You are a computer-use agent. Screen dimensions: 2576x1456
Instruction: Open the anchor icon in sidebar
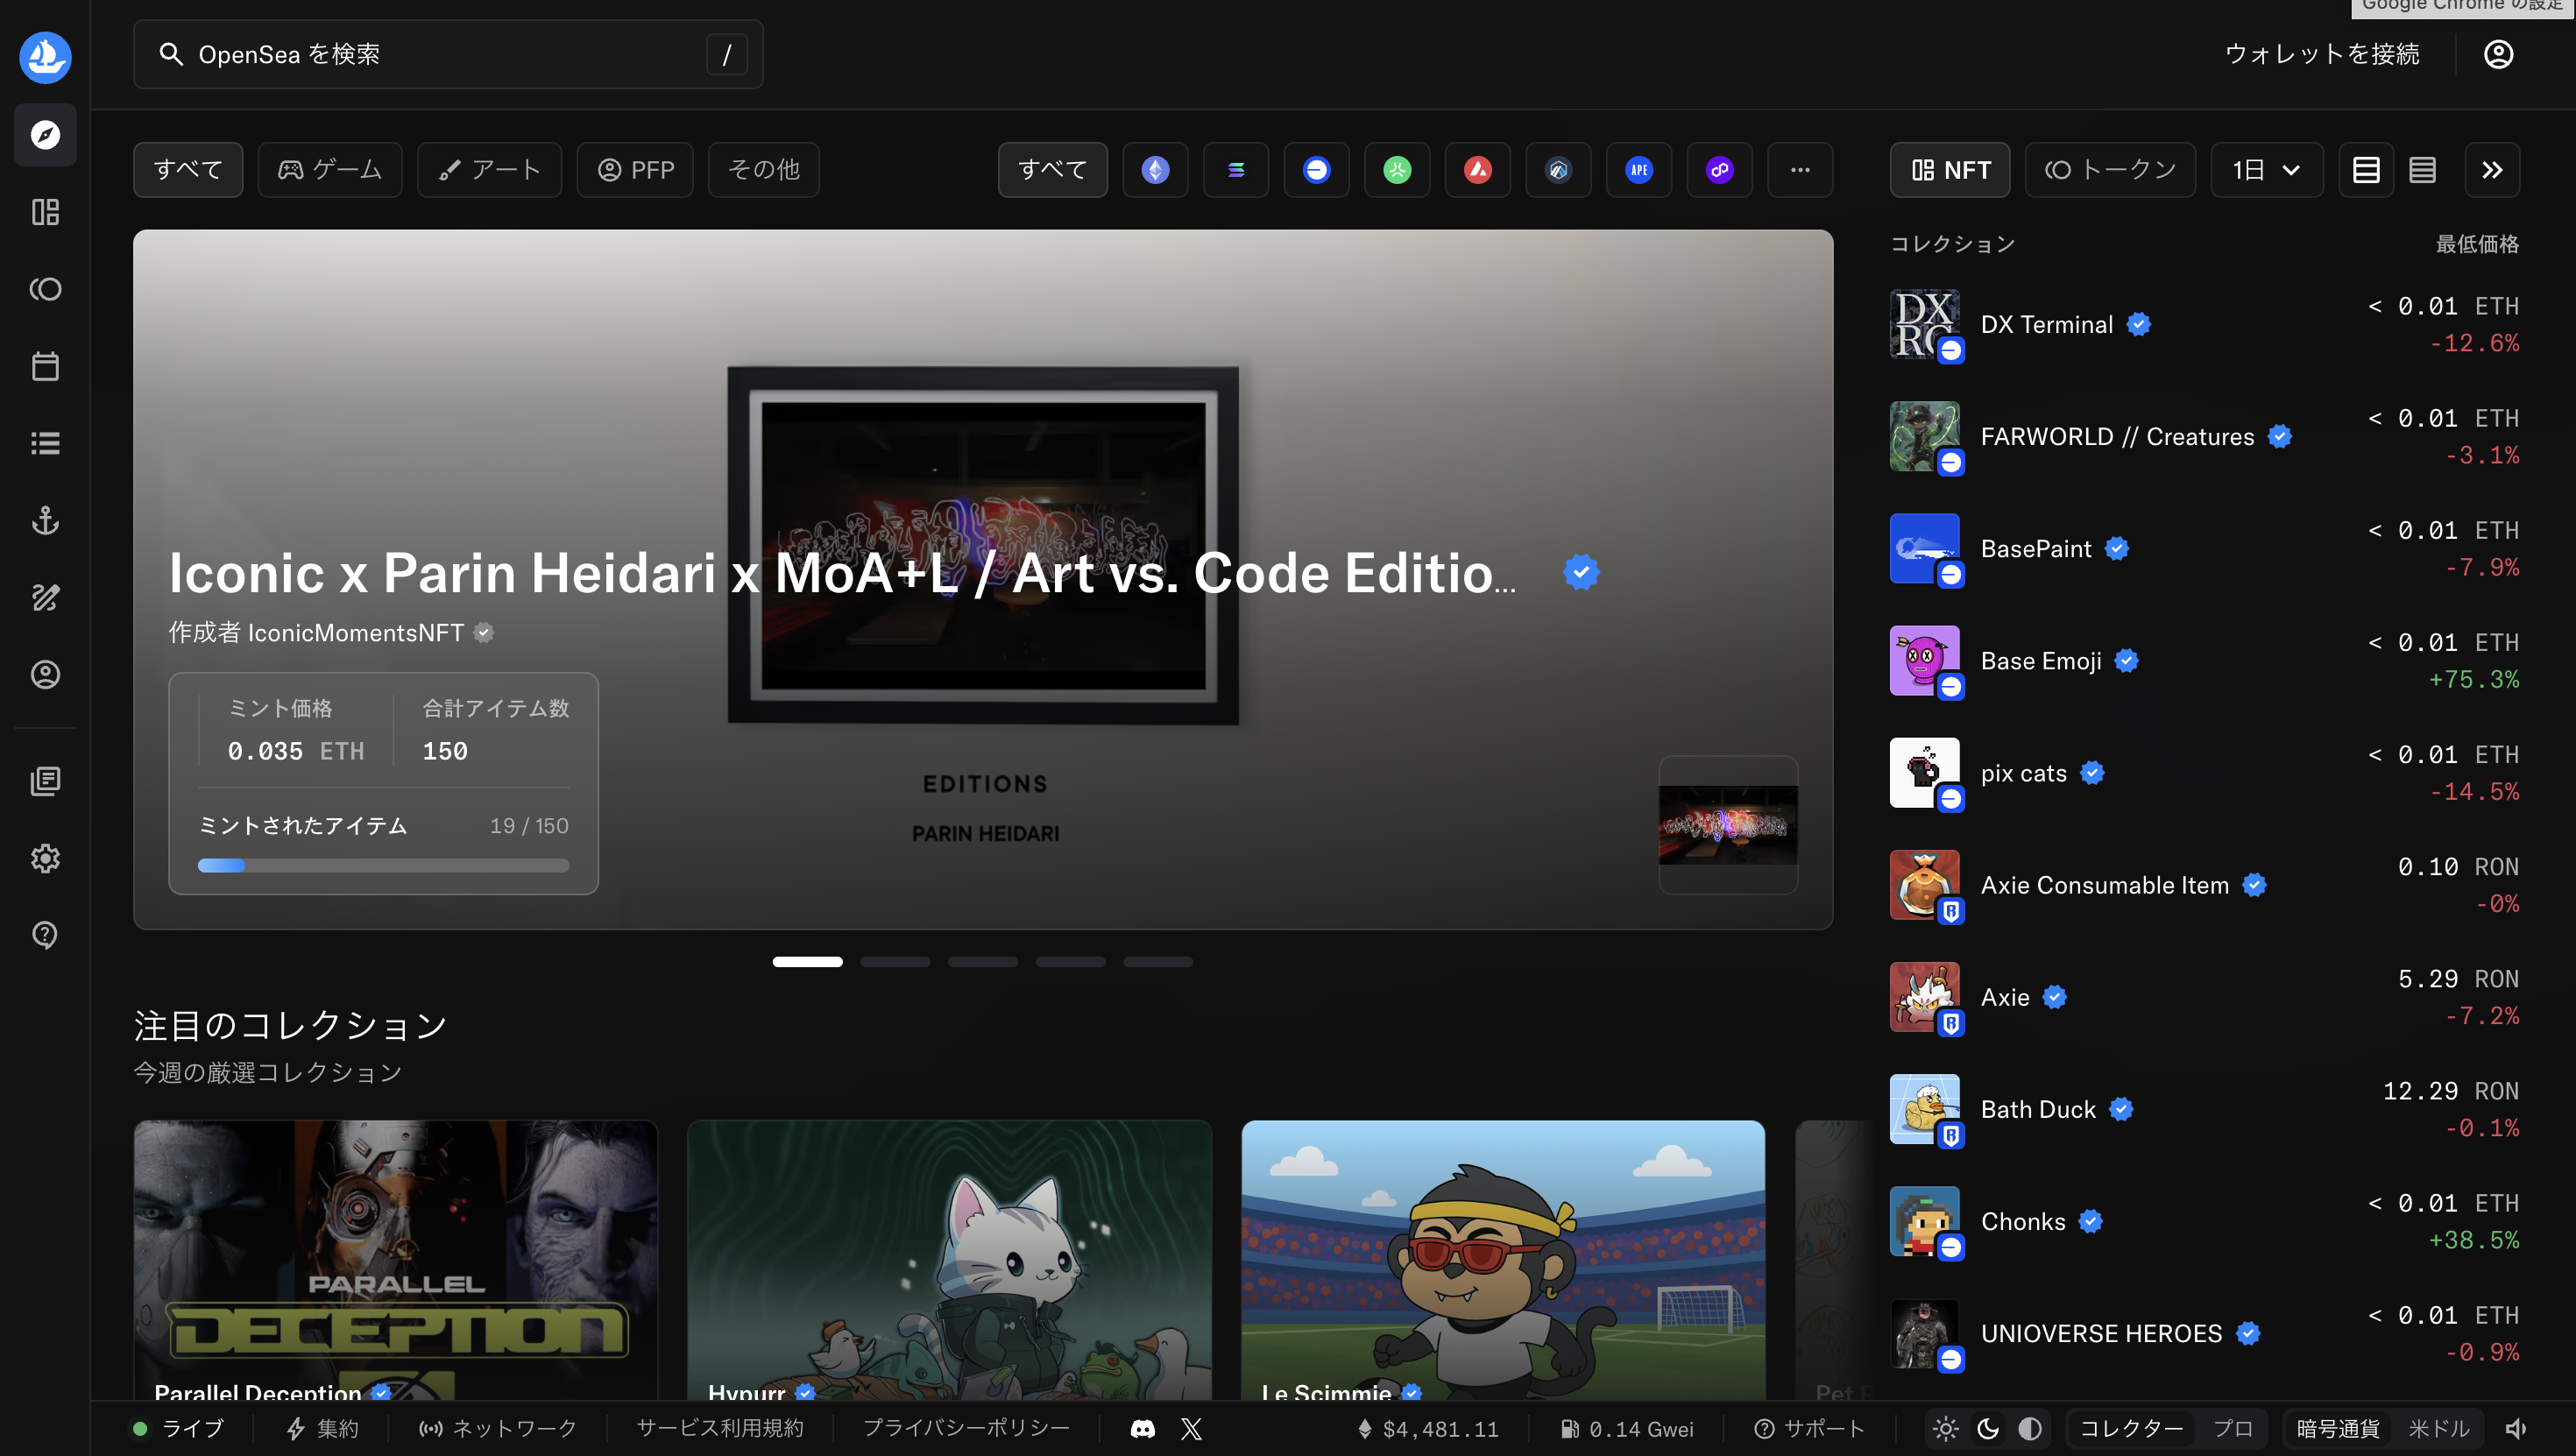coord(45,520)
